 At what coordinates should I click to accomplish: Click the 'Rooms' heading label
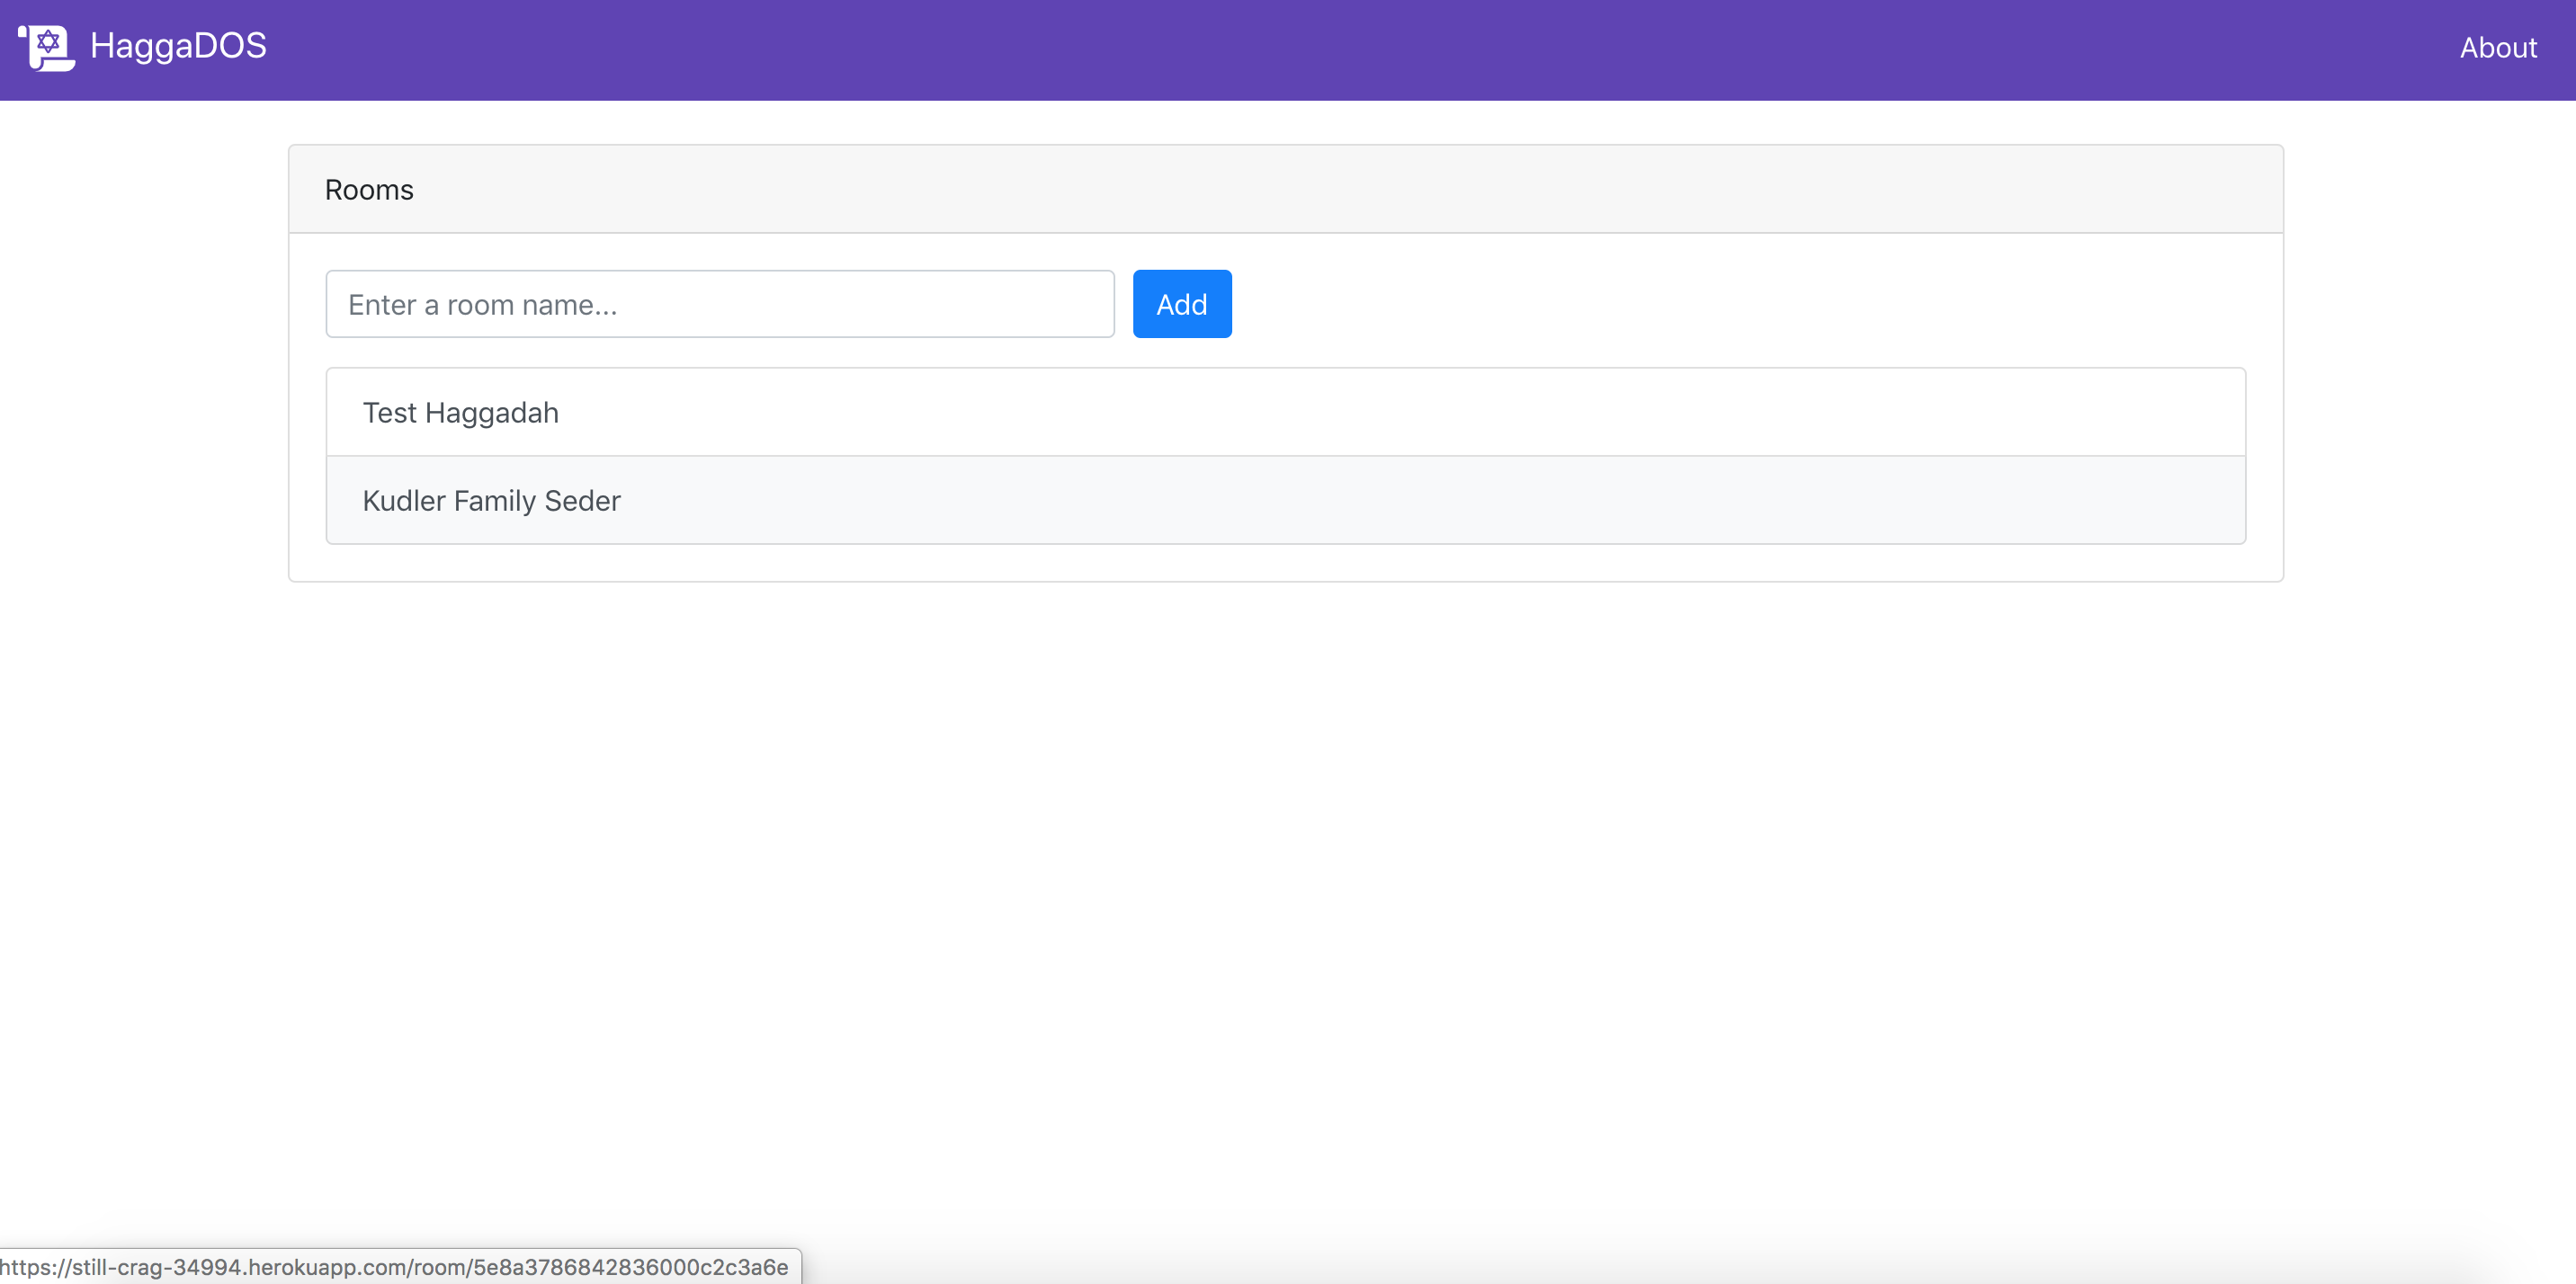click(369, 190)
